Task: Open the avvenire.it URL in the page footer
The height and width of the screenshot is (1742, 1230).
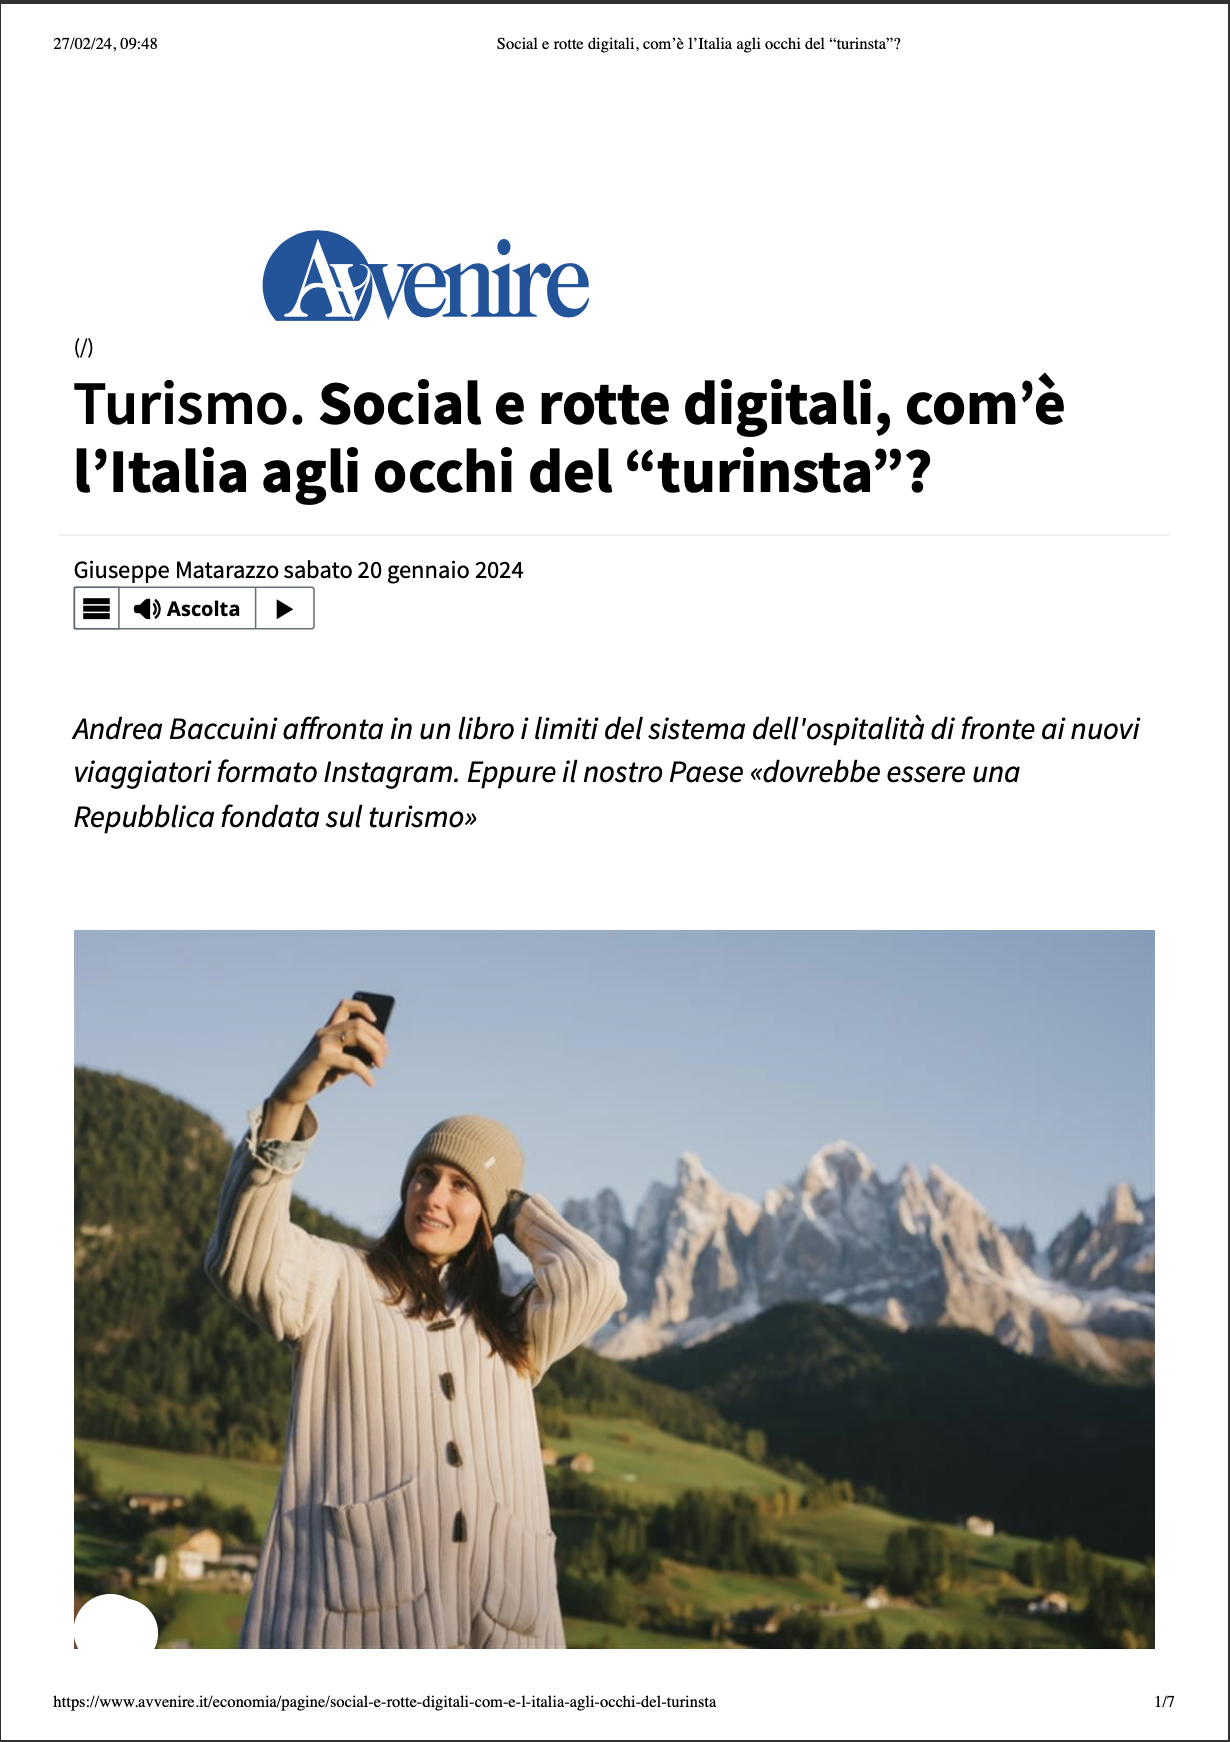Action: (385, 1701)
